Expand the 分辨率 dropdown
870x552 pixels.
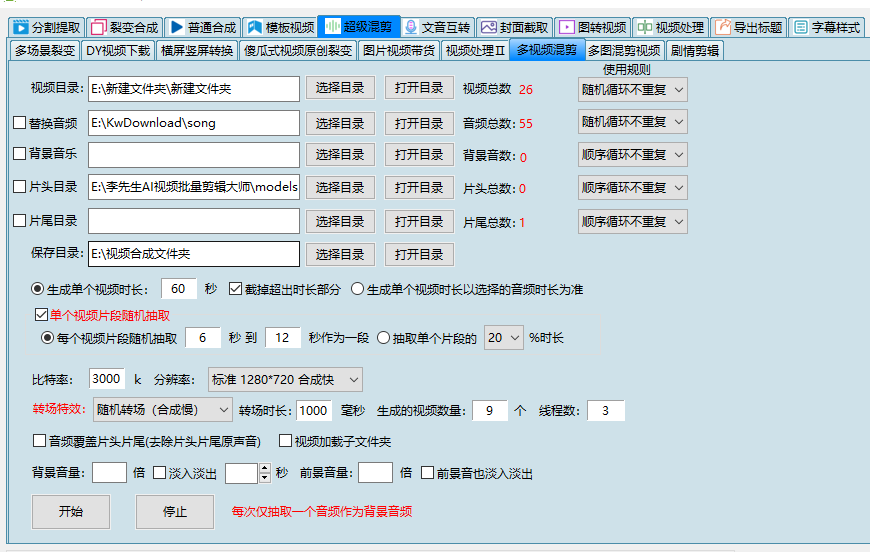click(284, 380)
